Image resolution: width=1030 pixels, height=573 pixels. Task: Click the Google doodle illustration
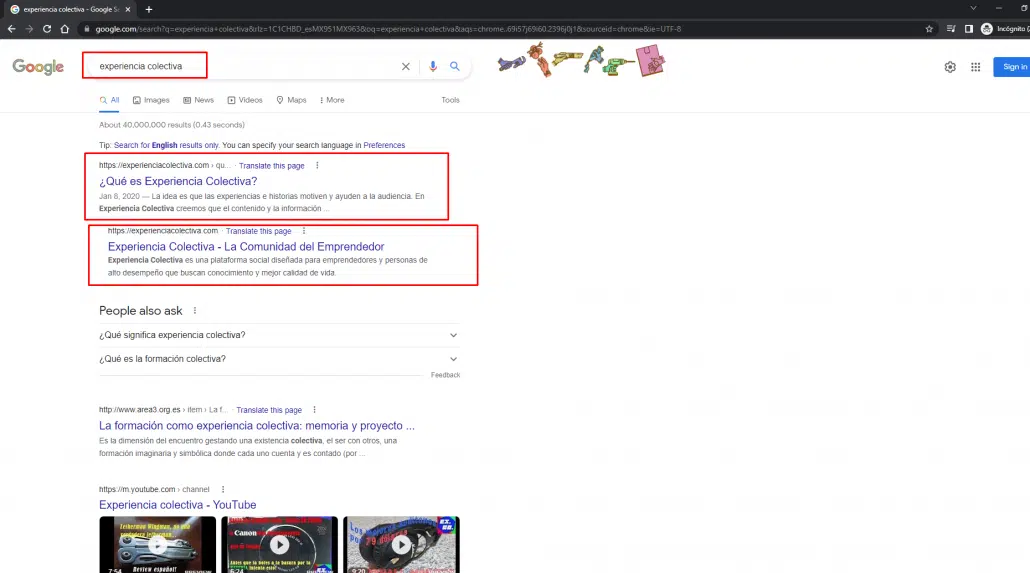(581, 60)
